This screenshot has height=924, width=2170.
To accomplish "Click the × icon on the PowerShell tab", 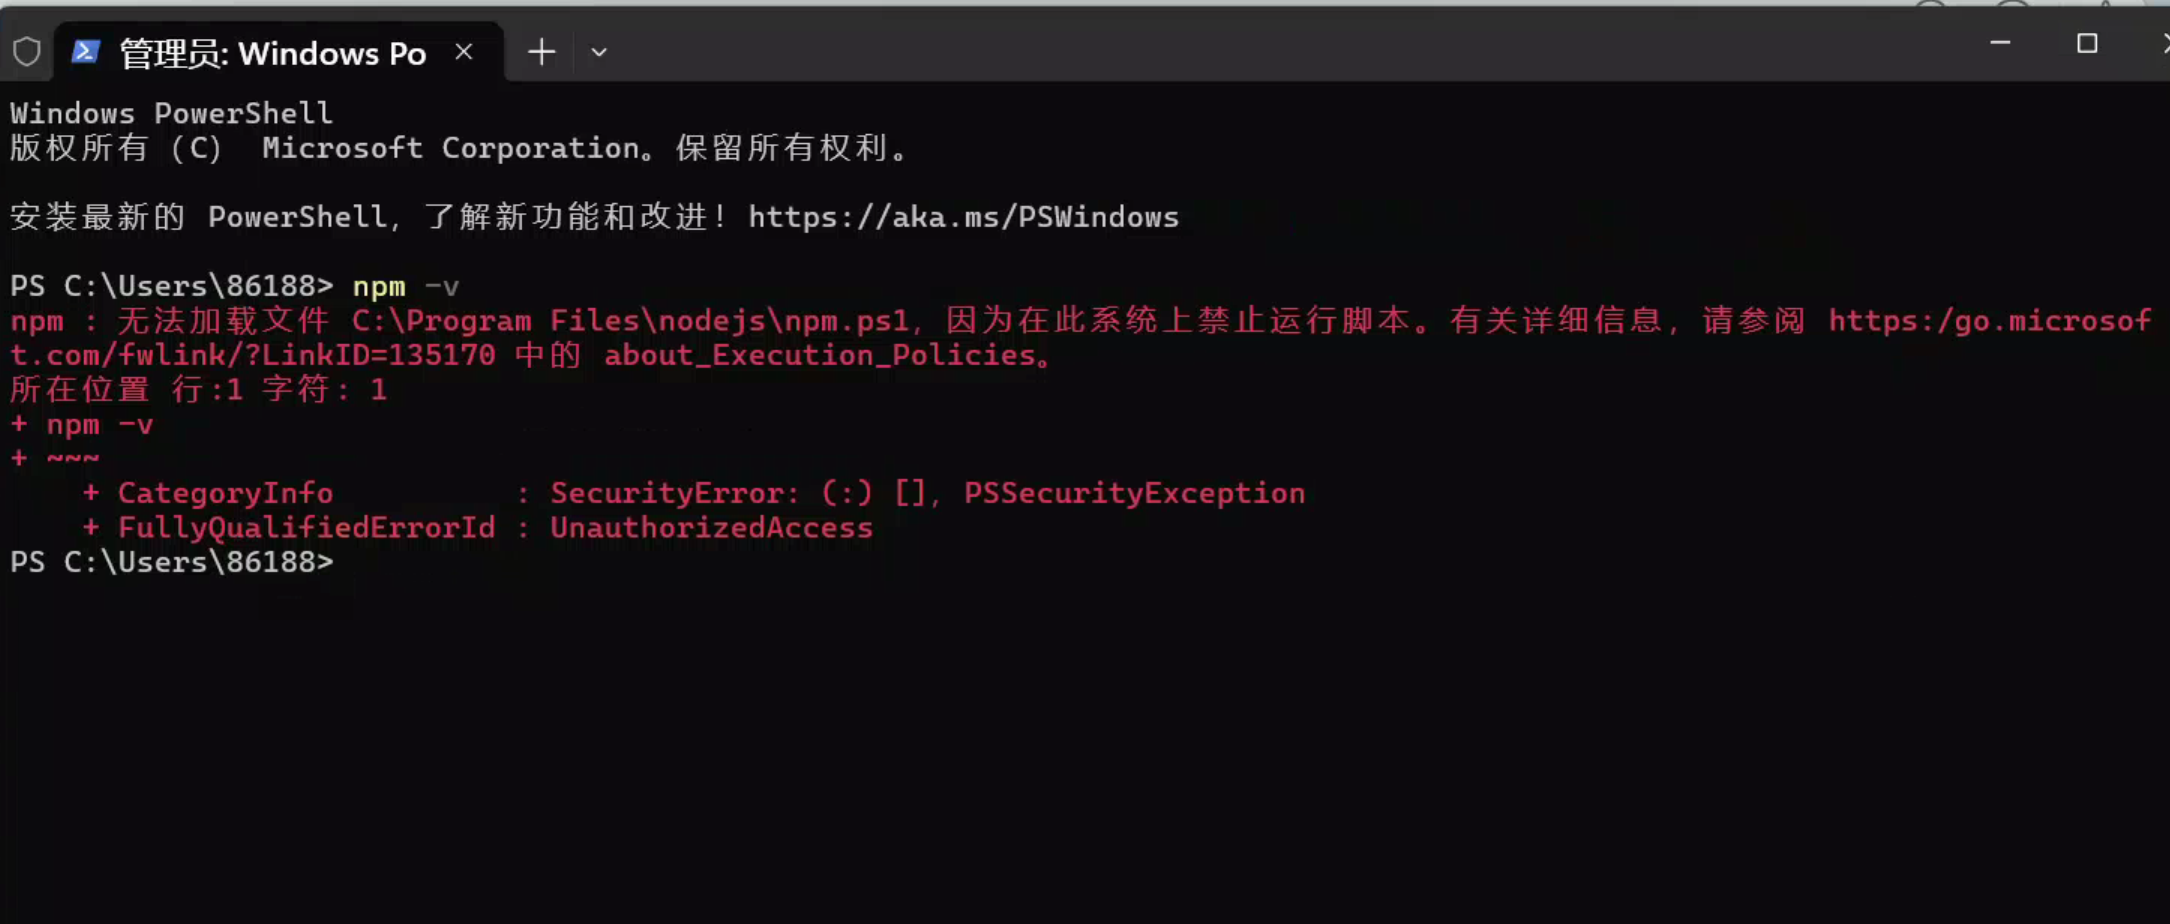I will [463, 52].
